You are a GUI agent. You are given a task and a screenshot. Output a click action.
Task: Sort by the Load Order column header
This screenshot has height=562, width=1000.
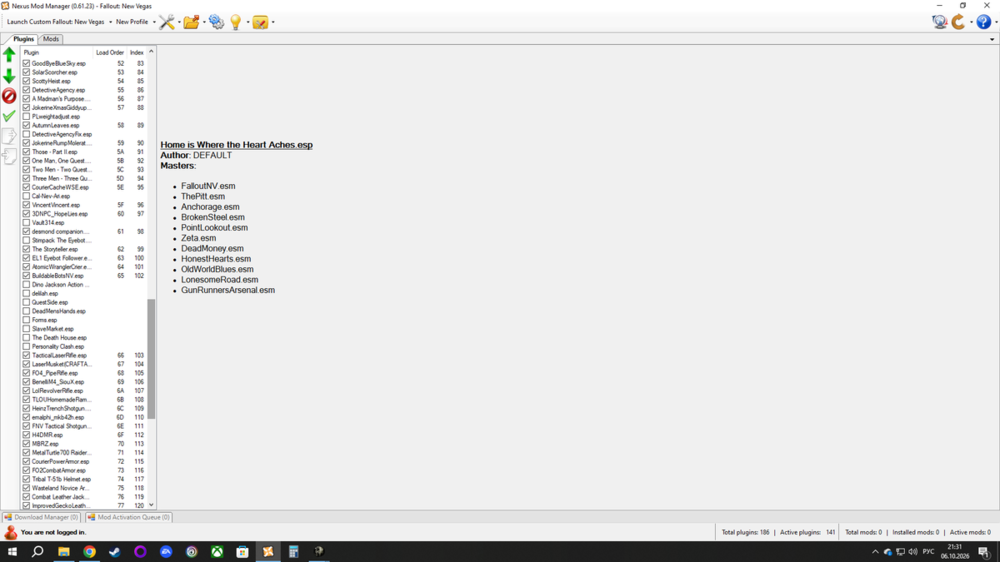(110, 53)
